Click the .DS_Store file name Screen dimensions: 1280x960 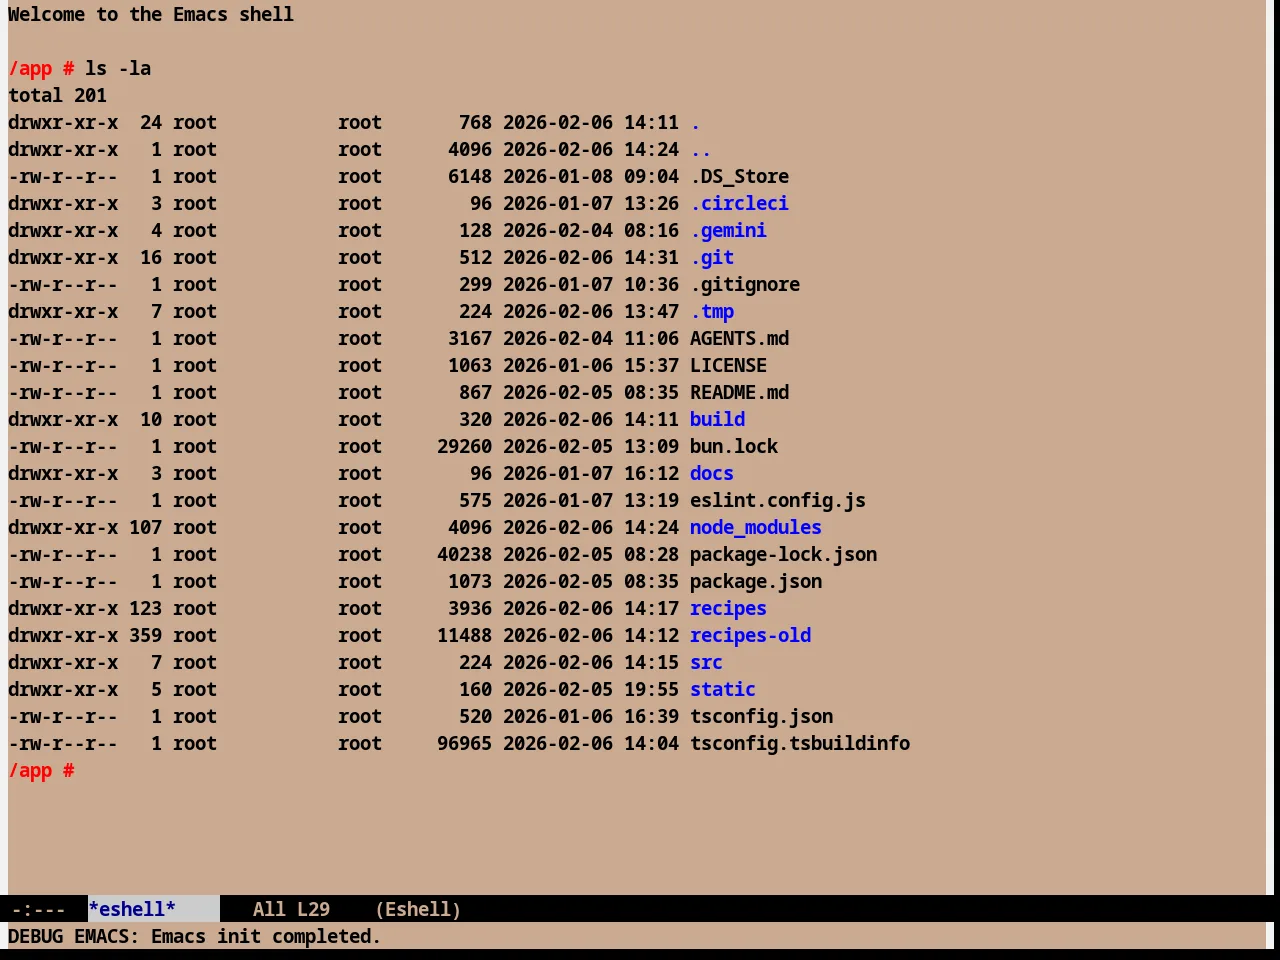[739, 177]
